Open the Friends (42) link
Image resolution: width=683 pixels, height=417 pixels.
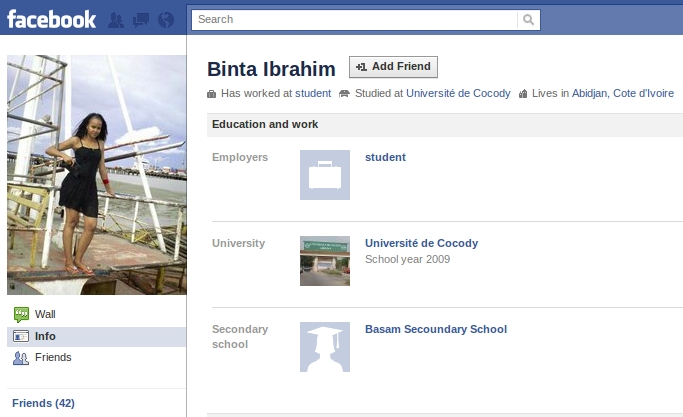click(44, 403)
